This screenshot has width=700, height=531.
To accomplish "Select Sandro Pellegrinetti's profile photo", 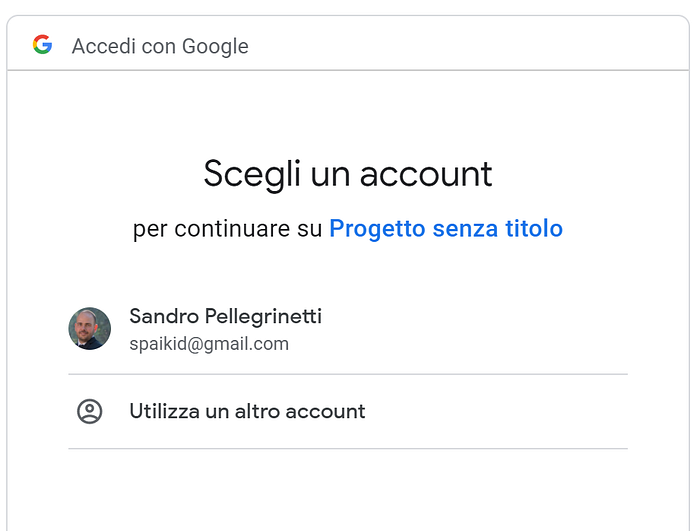I will pyautogui.click(x=90, y=328).
